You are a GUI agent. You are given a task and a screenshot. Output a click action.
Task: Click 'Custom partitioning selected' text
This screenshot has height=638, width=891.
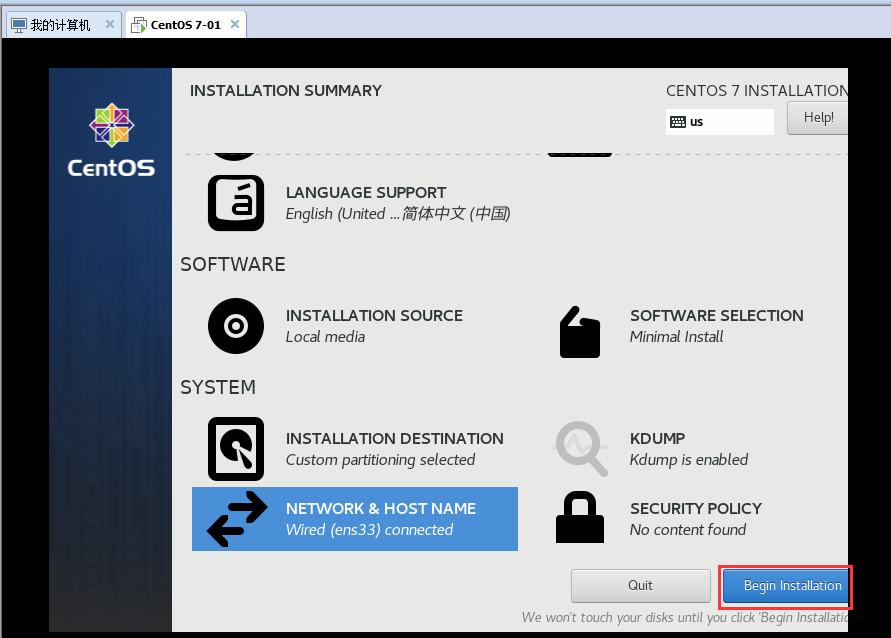click(x=380, y=460)
